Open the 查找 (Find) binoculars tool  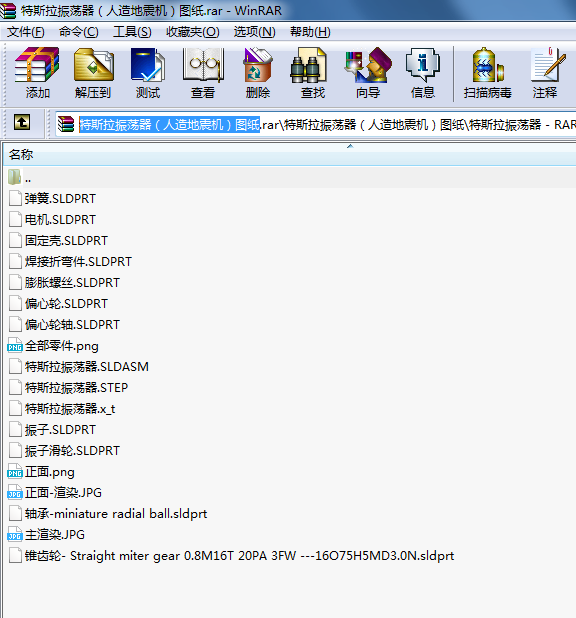pyautogui.click(x=309, y=65)
